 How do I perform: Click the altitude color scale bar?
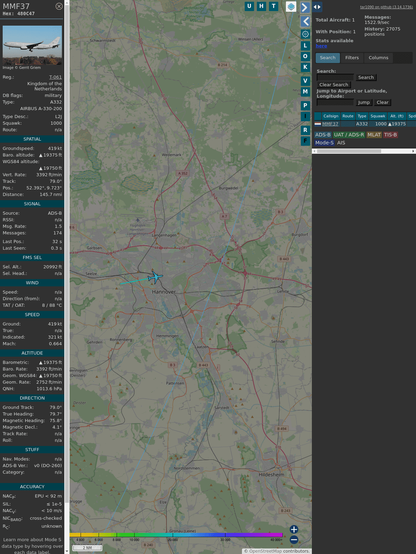(x=176, y=535)
